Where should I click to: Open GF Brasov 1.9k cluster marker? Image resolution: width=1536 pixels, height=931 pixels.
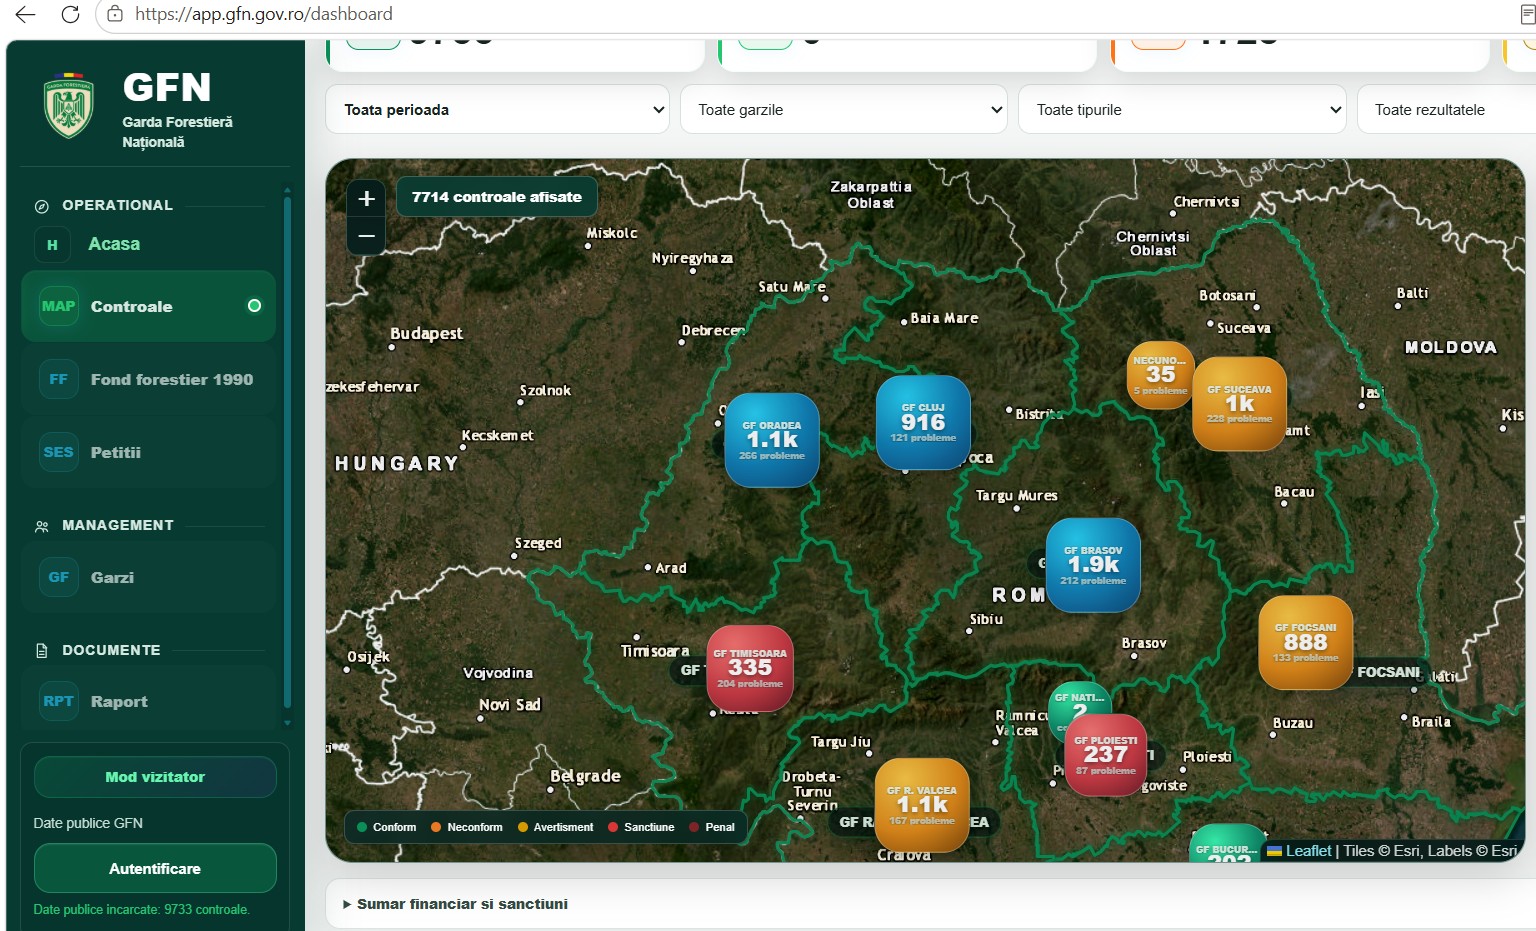(x=1093, y=565)
